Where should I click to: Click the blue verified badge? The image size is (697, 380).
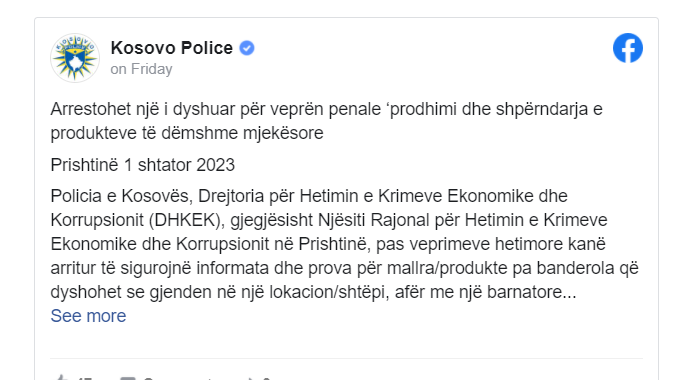247,48
